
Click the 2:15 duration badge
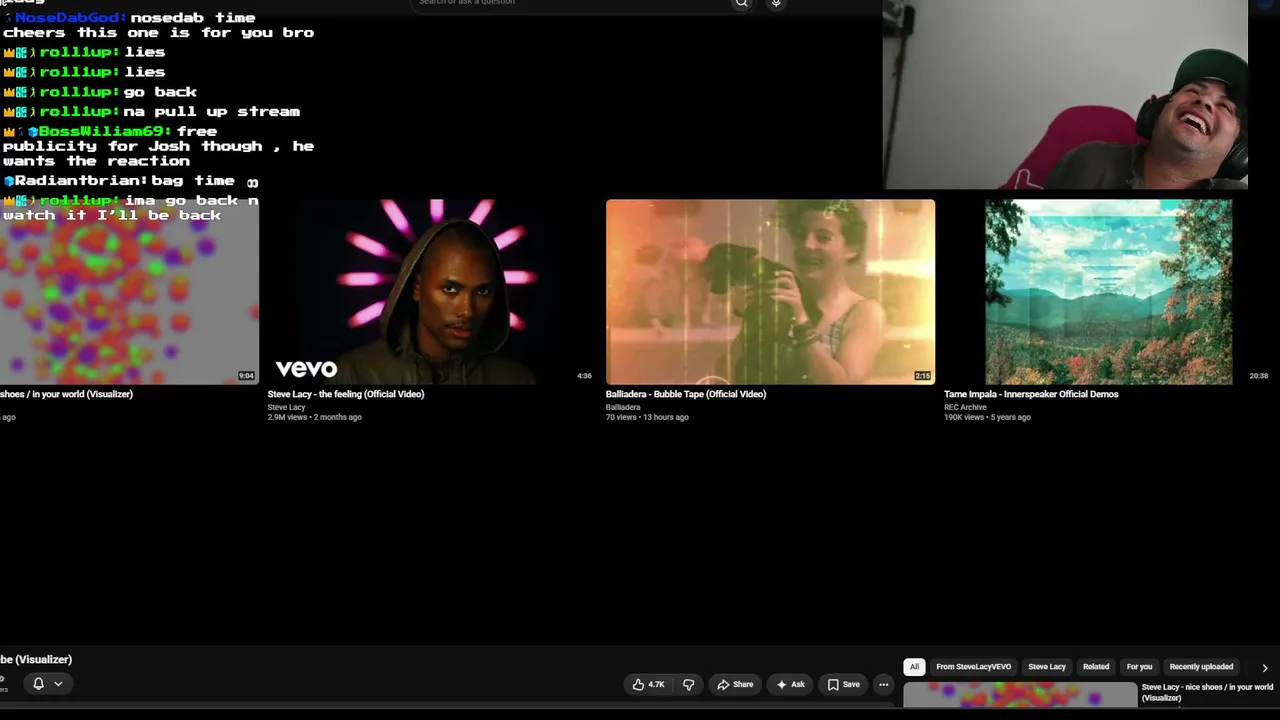pos(923,376)
